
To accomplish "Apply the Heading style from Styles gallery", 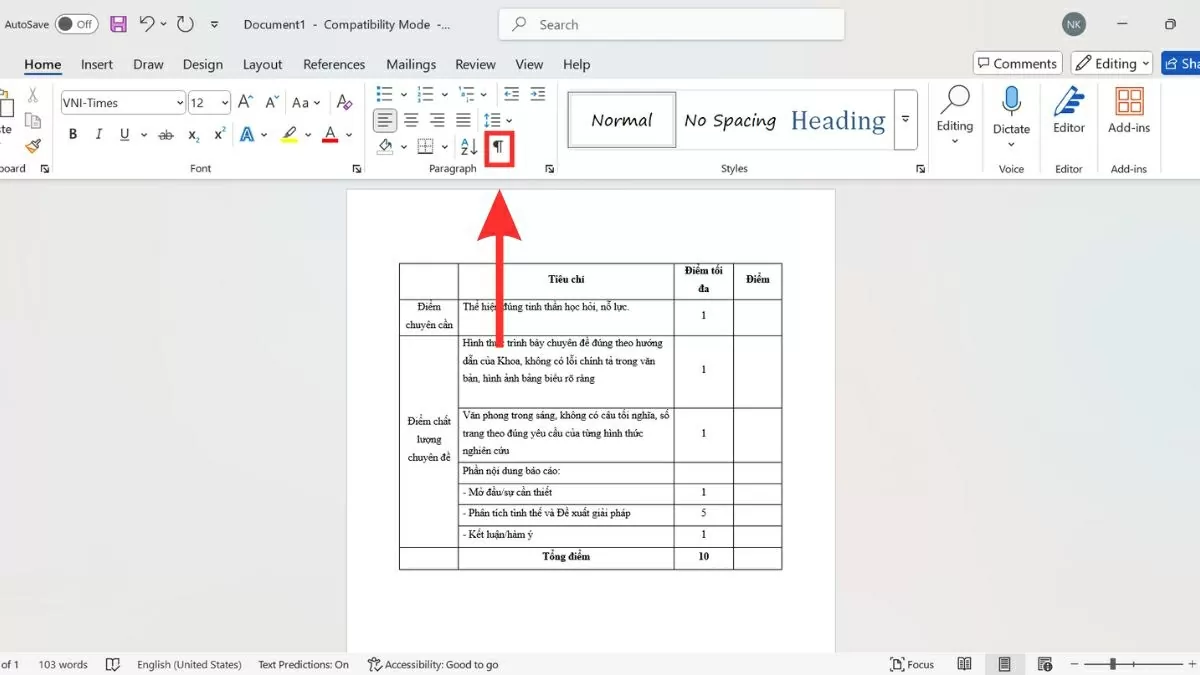I will point(838,120).
